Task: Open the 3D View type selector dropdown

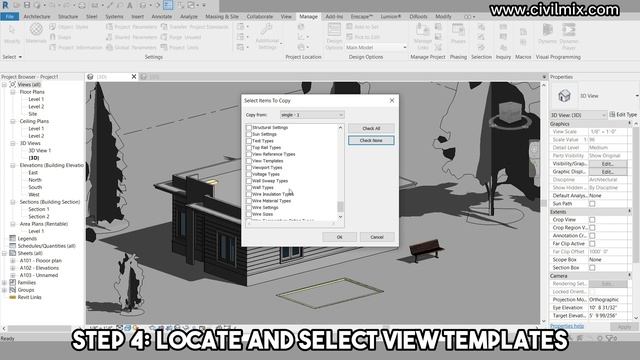Action: pos(578,115)
